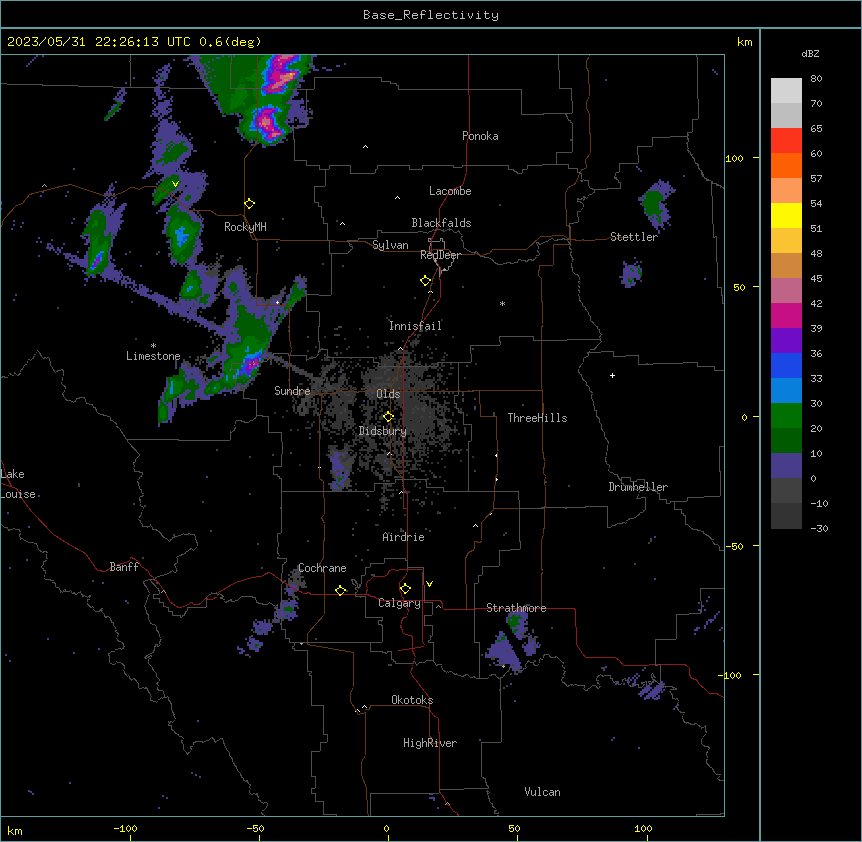The height and width of the screenshot is (842, 862).
Task: Click the Airdrie label
Action: click(404, 537)
